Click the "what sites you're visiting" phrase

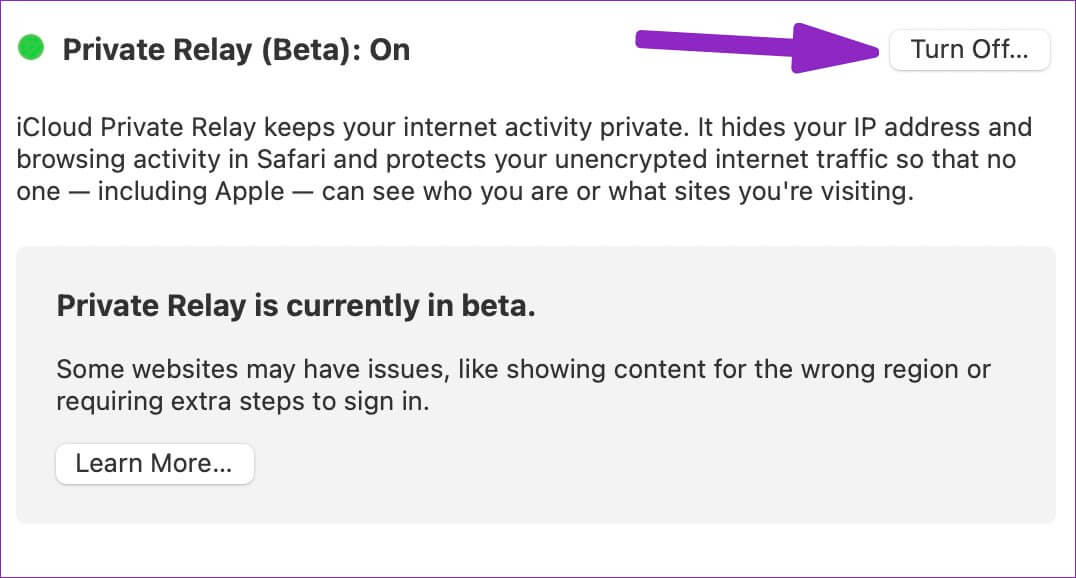point(761,192)
